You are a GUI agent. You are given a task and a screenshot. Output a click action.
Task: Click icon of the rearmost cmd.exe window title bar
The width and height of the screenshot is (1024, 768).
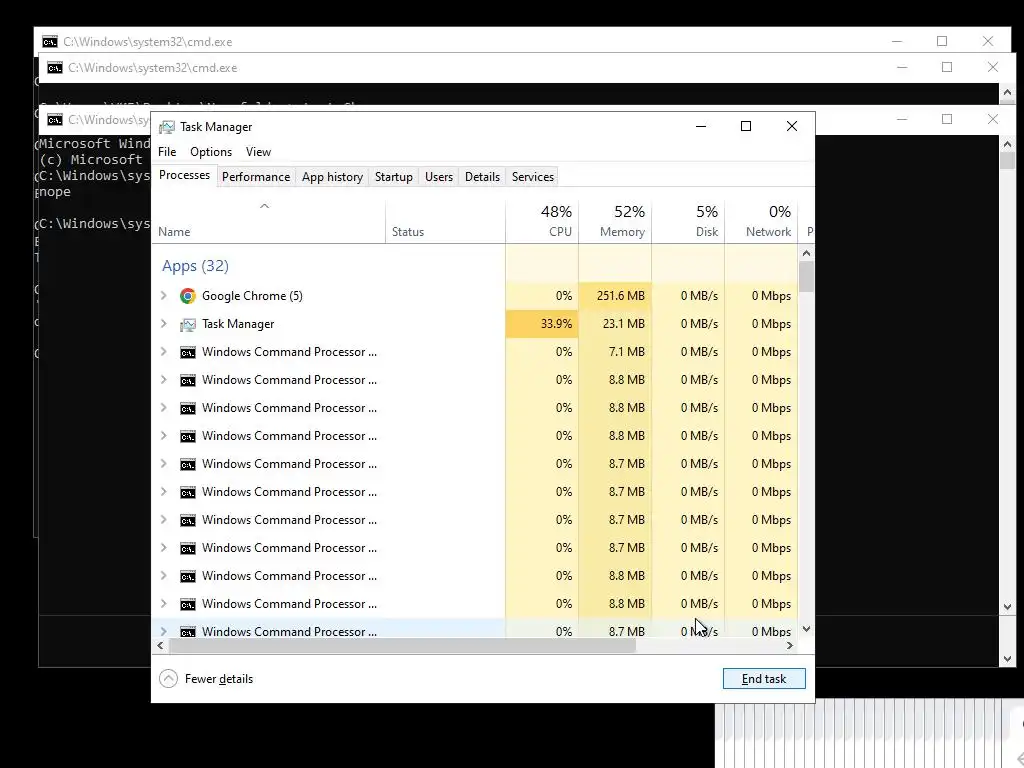point(50,42)
